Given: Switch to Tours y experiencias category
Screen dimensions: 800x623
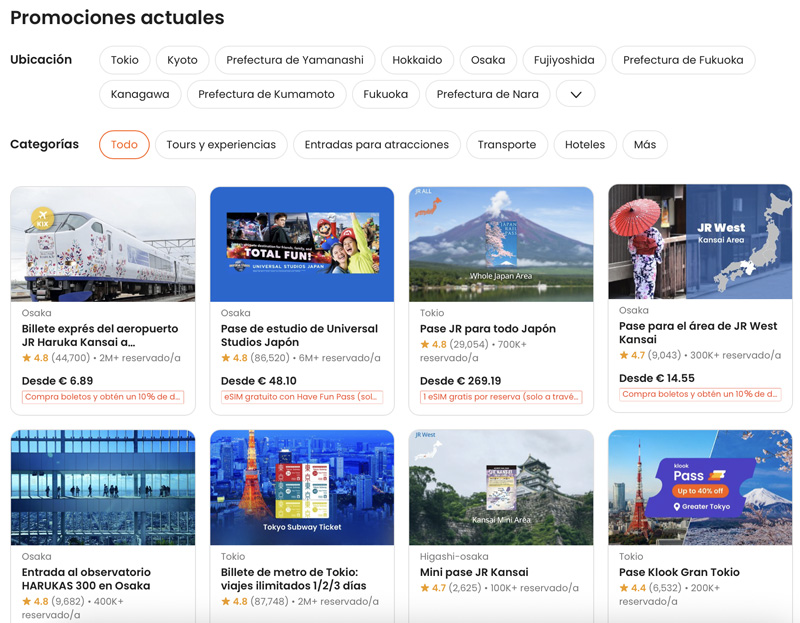Looking at the screenshot, I should pyautogui.click(x=221, y=145).
